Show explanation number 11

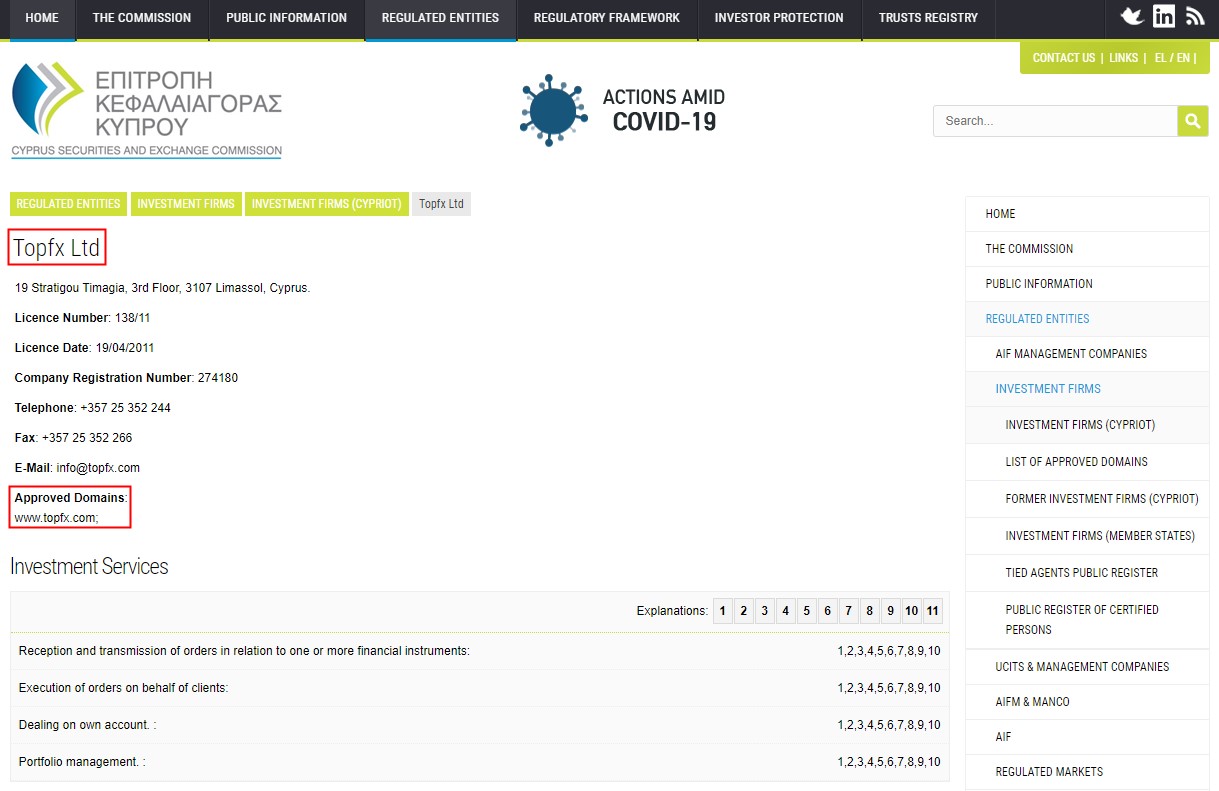click(x=932, y=611)
